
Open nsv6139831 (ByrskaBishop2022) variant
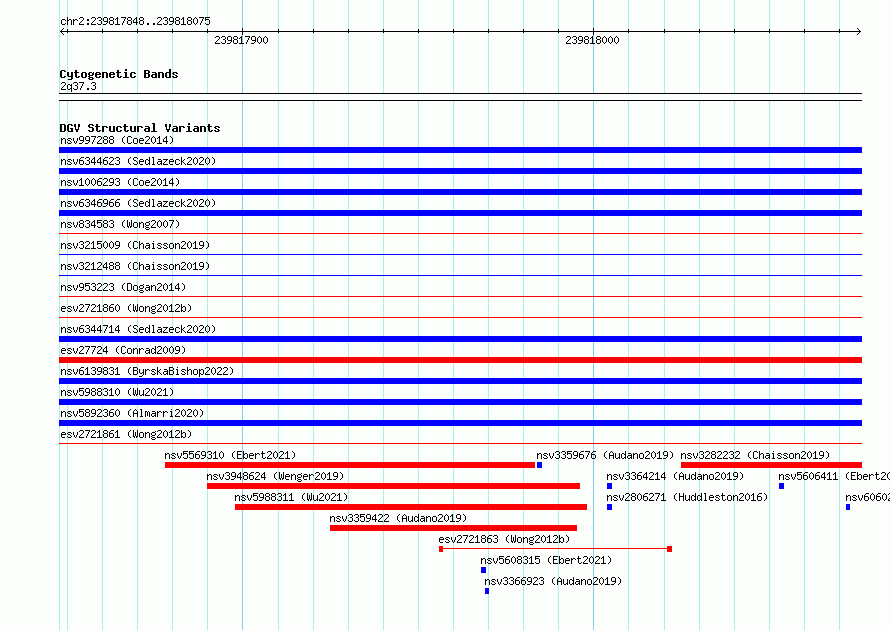[x=147, y=371]
